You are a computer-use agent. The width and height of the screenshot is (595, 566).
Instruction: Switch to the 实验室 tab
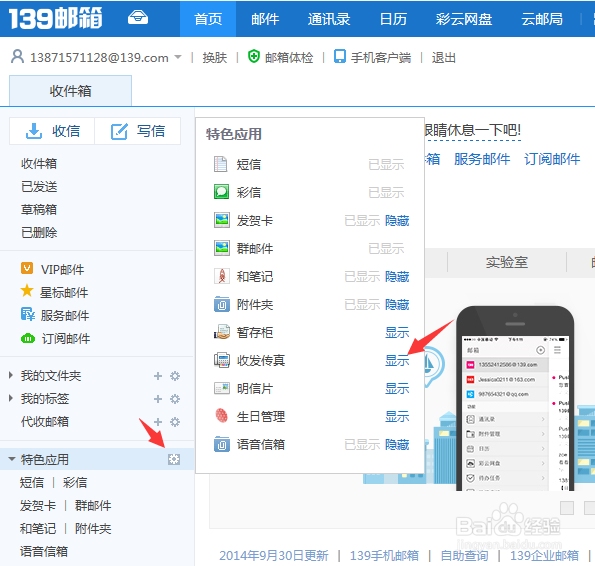click(507, 262)
